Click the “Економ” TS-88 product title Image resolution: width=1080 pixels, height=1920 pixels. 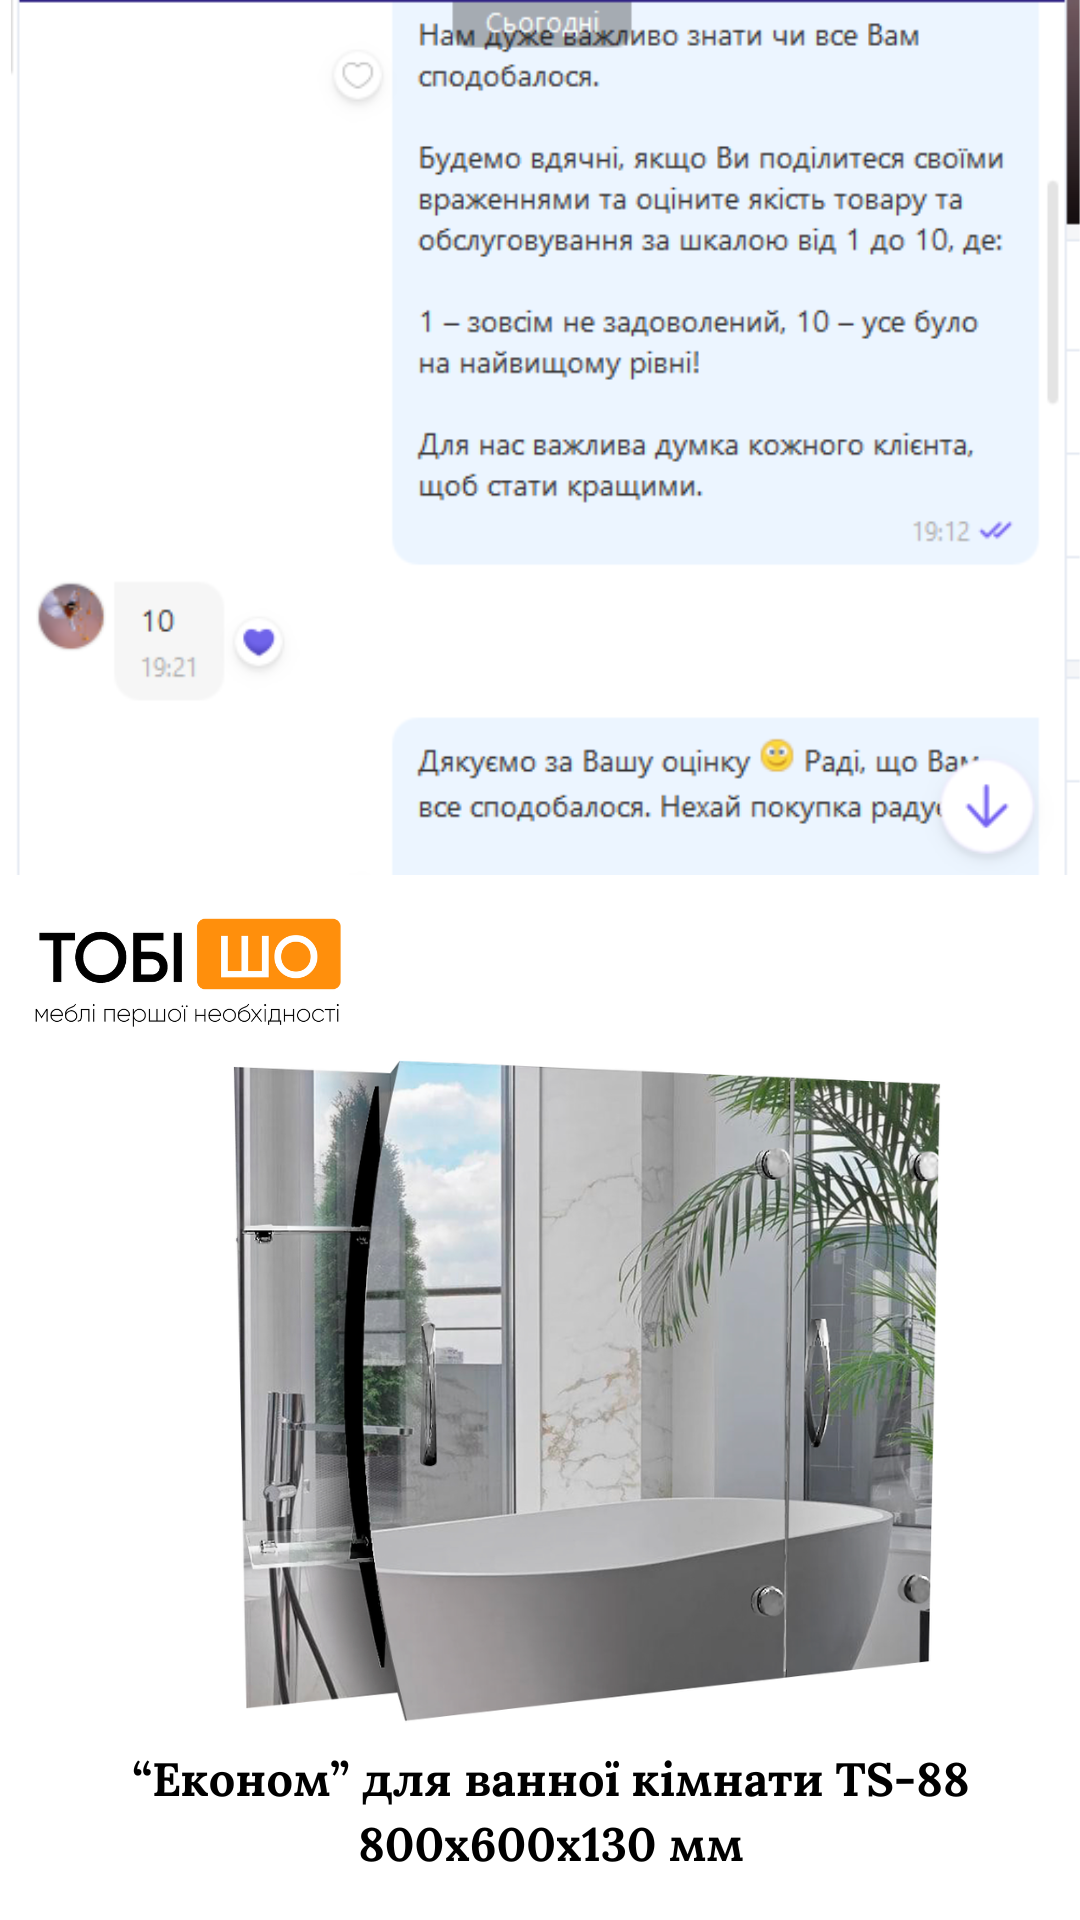[x=551, y=1780]
